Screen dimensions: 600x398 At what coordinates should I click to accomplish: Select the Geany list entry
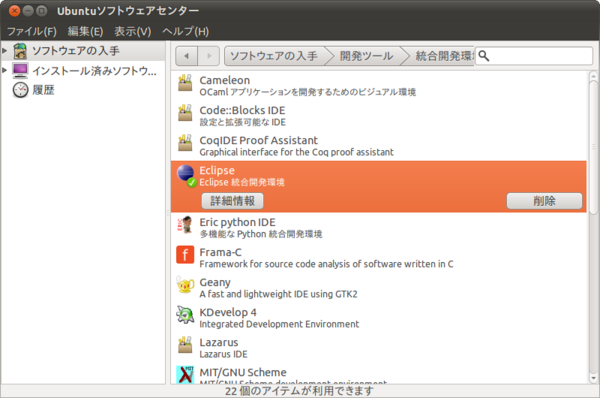coord(378,288)
